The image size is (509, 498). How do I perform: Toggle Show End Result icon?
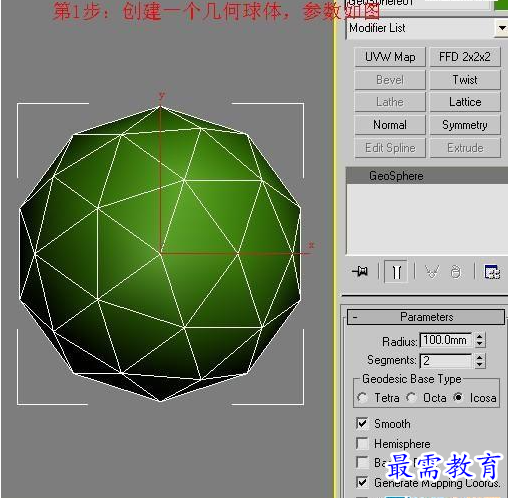click(396, 272)
